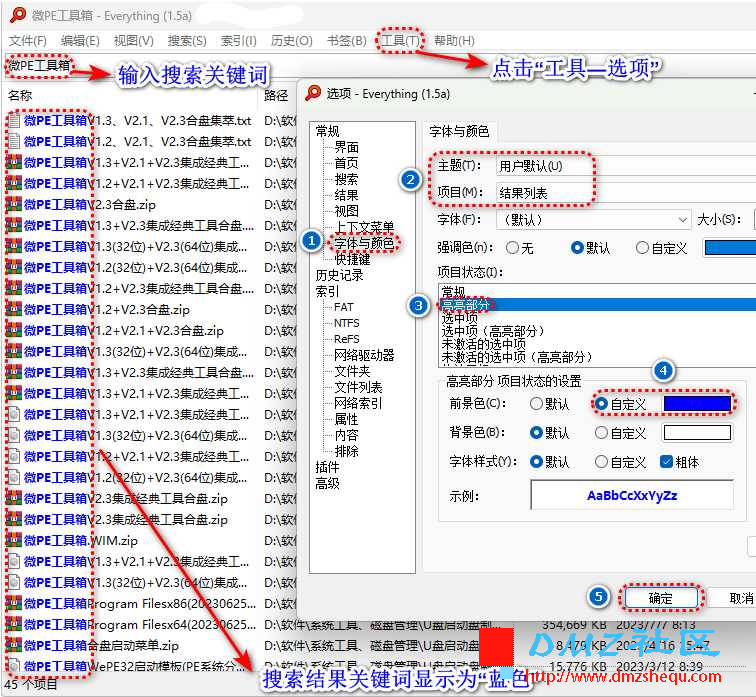The image size is (756, 697).
Task: Click archive icon of 微PE工具箱.WIM.zip
Action: [14, 540]
